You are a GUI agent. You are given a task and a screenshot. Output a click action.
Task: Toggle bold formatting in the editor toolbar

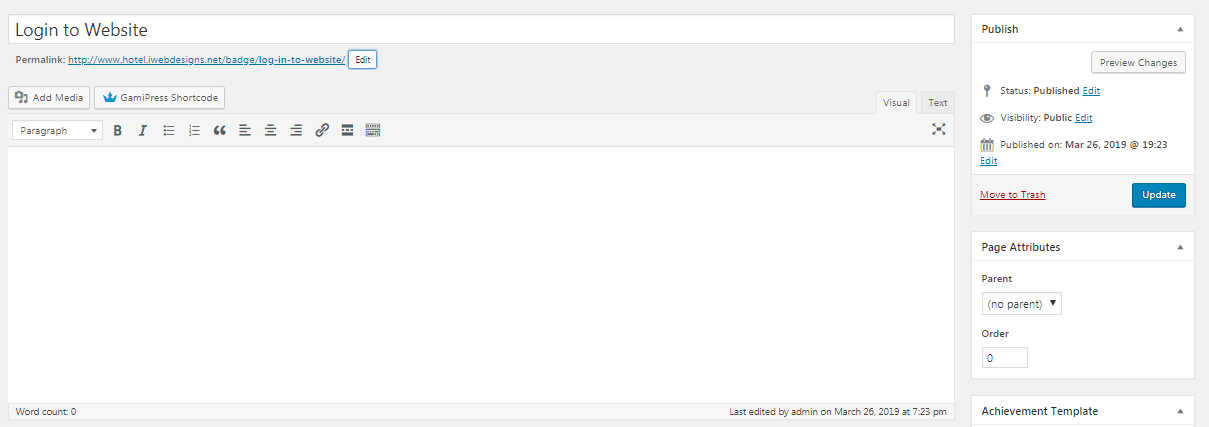[117, 130]
